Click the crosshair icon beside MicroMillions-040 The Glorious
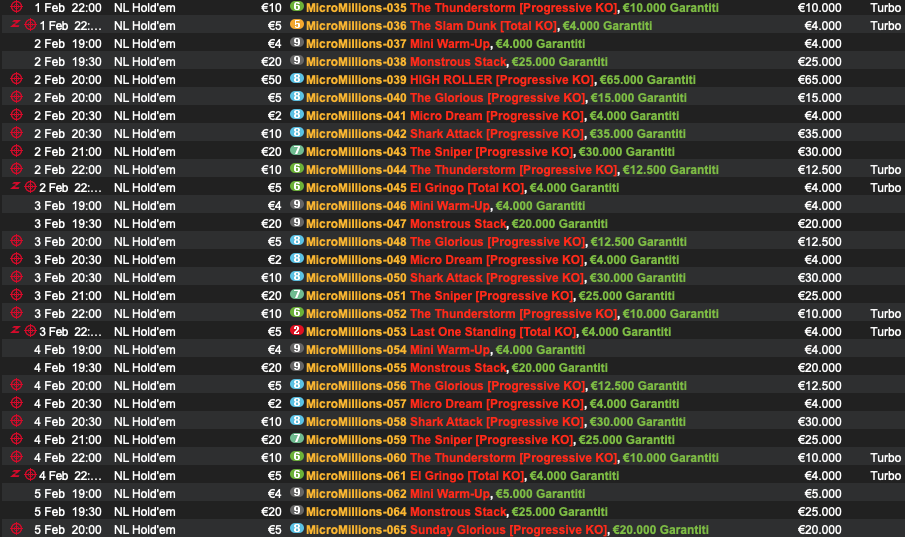905x537 pixels. click(x=17, y=97)
